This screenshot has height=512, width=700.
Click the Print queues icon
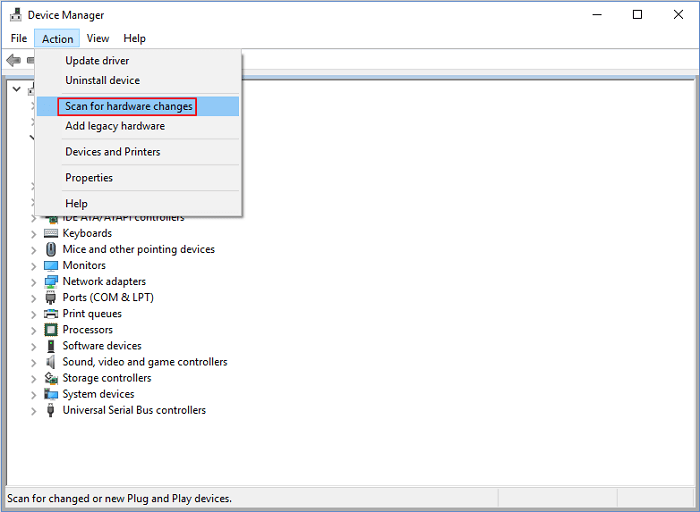[51, 313]
